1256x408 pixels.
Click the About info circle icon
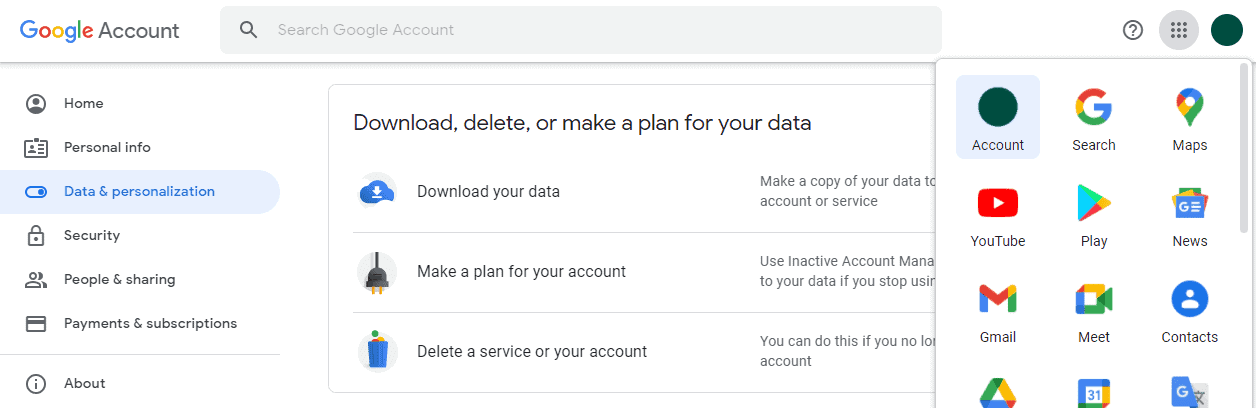(36, 384)
